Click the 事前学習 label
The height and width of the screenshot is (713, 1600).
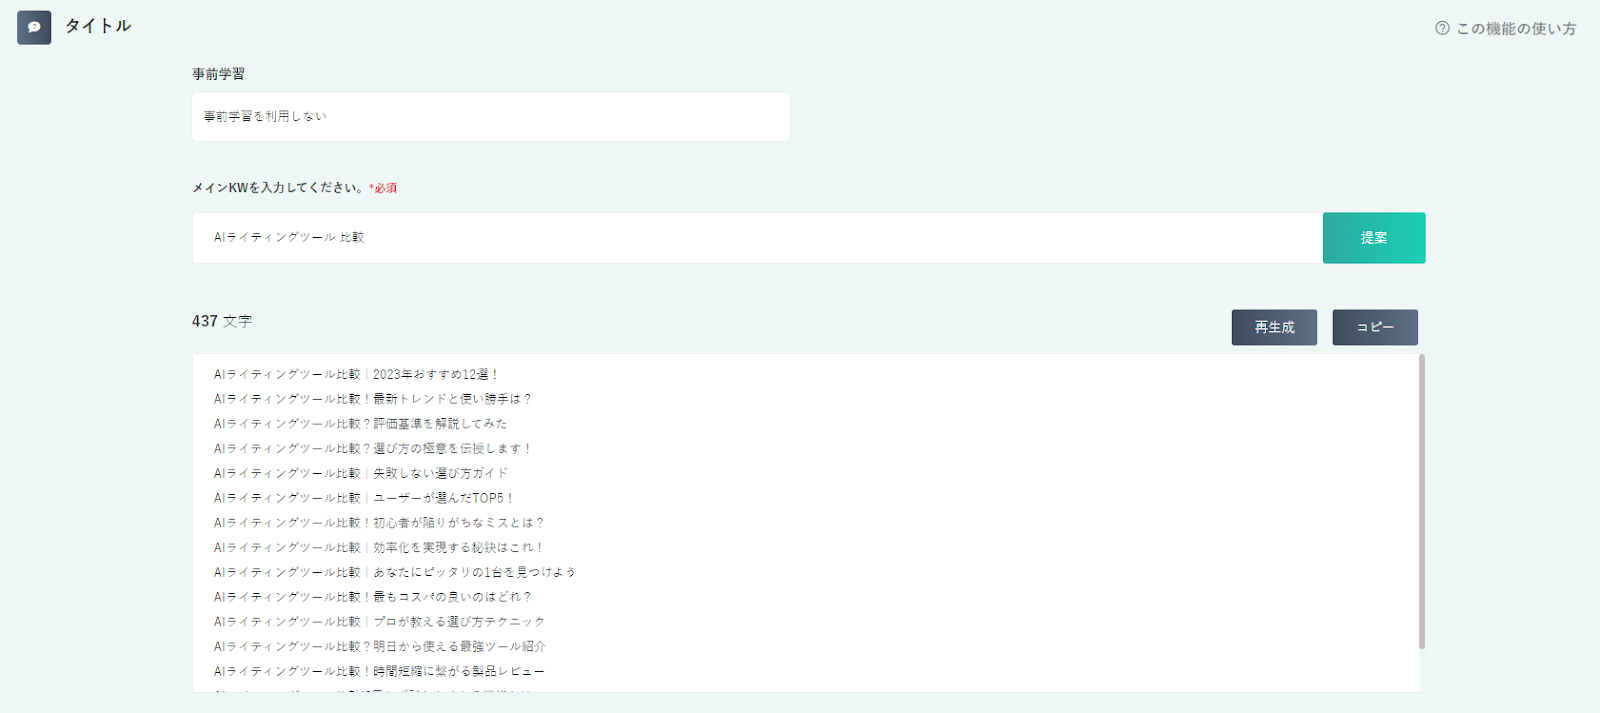(218, 74)
